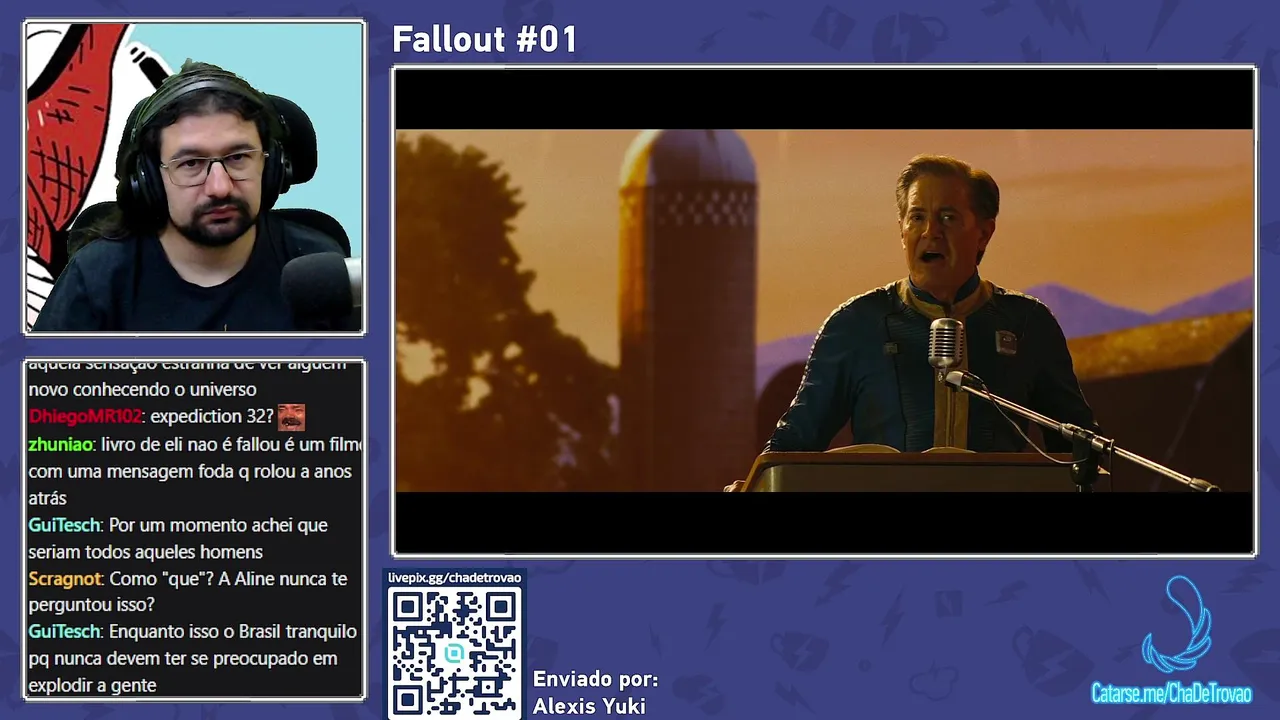Click the text 'livro de eli nao é fallou'
1280x720 pixels.
click(x=190, y=444)
